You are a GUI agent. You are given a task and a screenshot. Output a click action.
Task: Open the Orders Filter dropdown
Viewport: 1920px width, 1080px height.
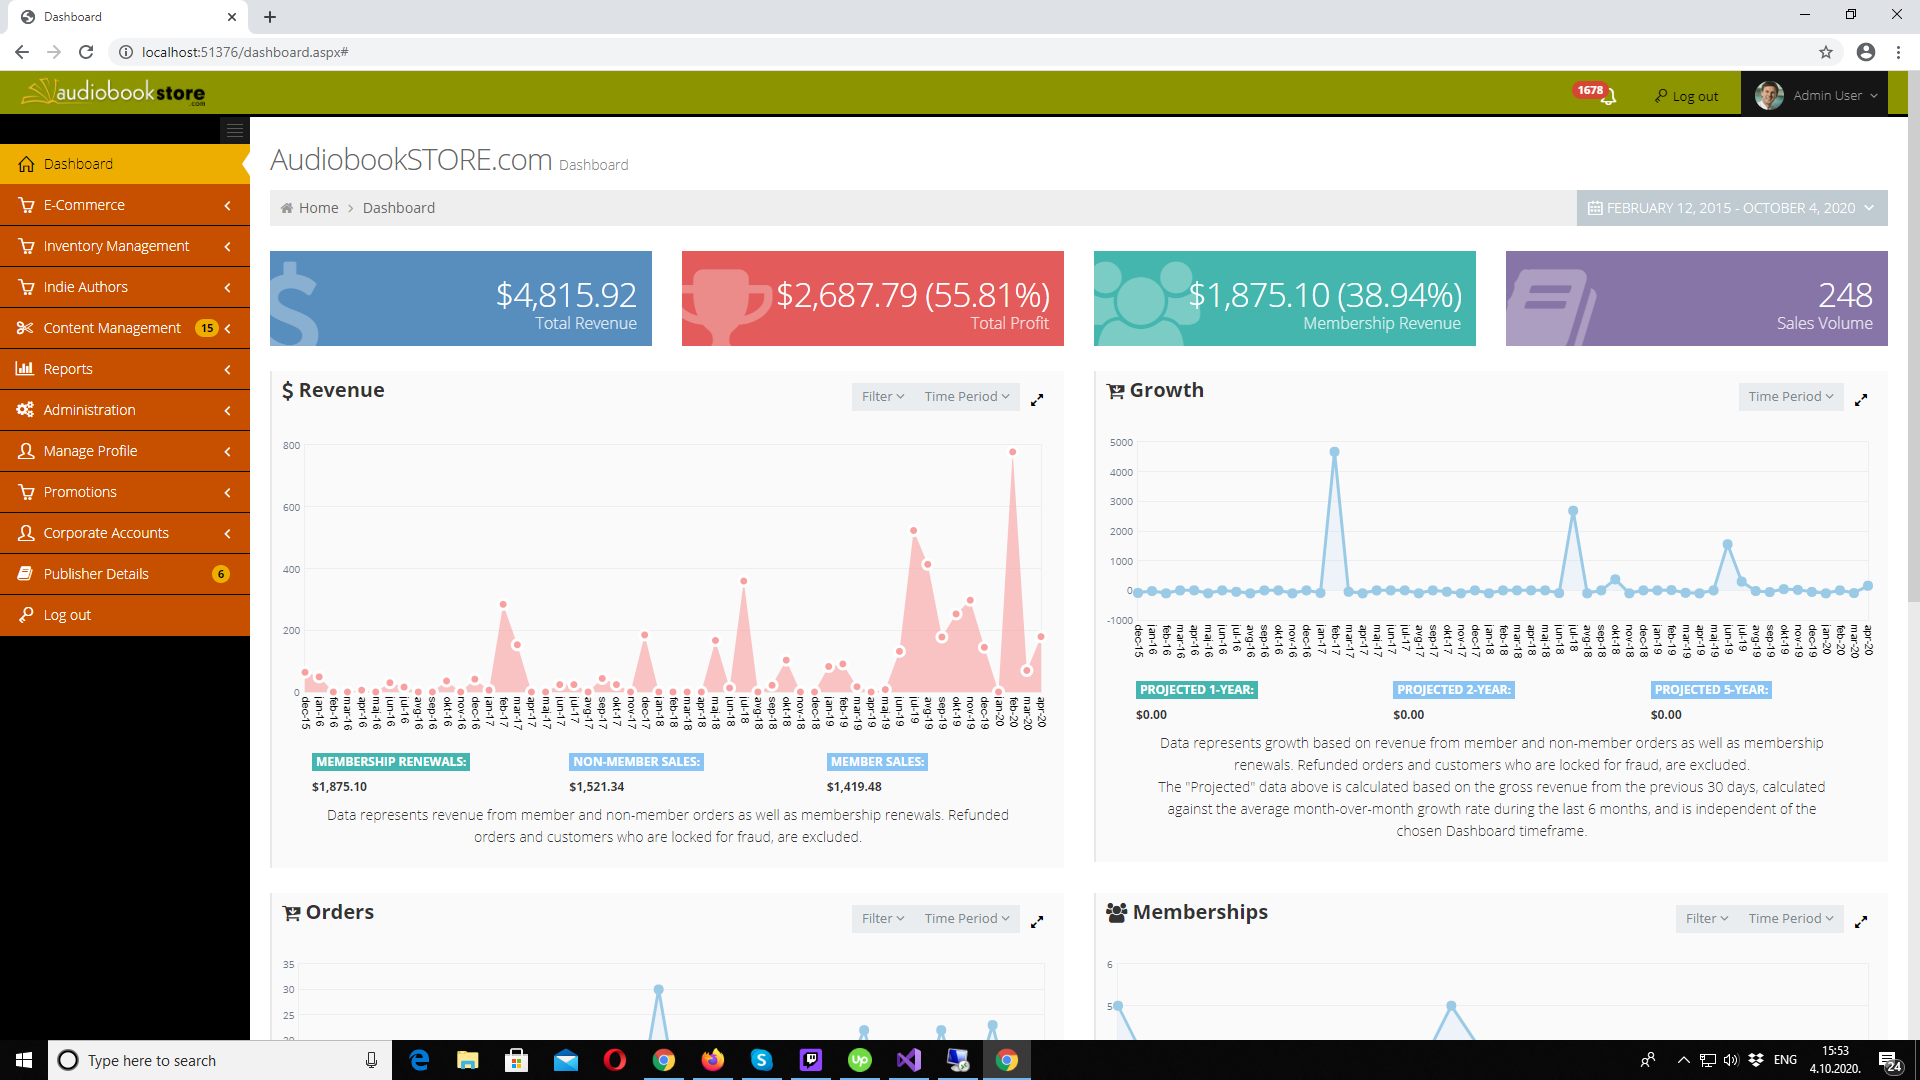[x=883, y=919]
